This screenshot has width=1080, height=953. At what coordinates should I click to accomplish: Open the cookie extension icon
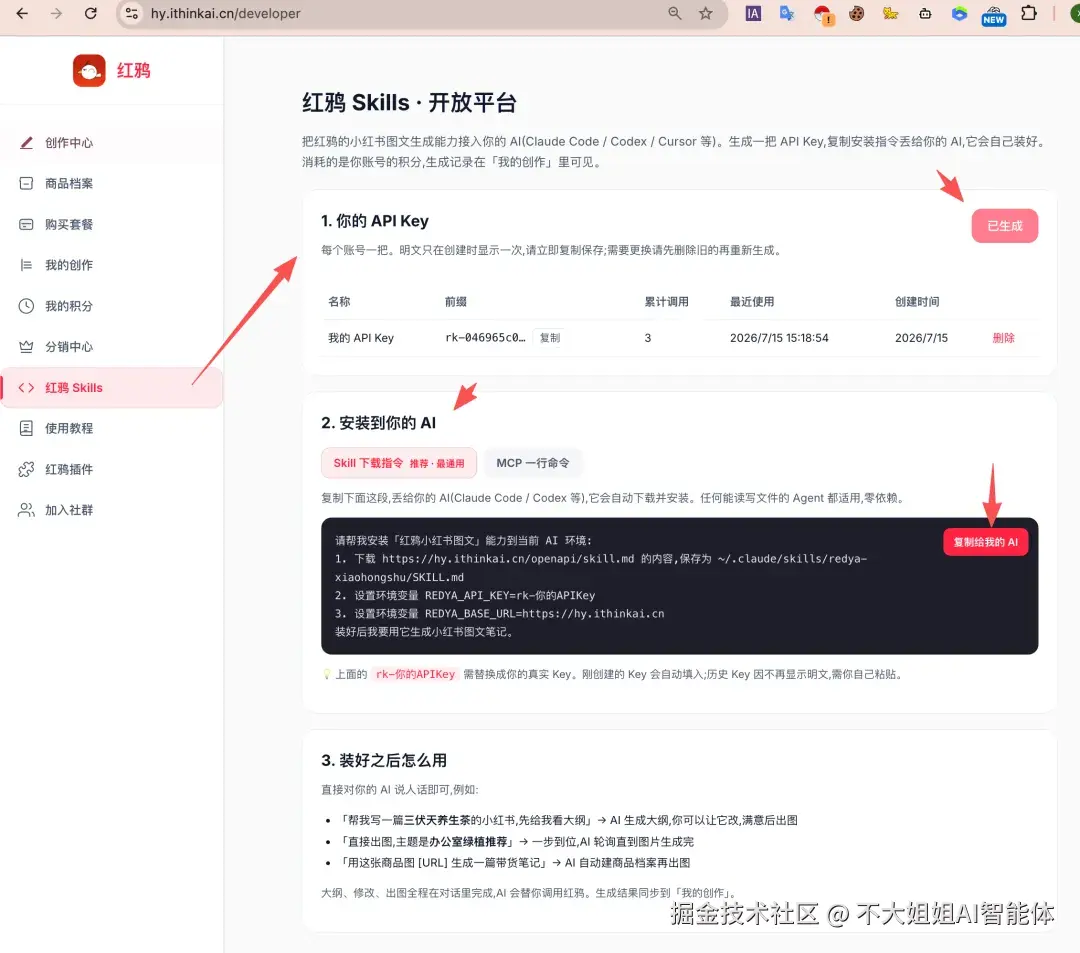coord(856,13)
